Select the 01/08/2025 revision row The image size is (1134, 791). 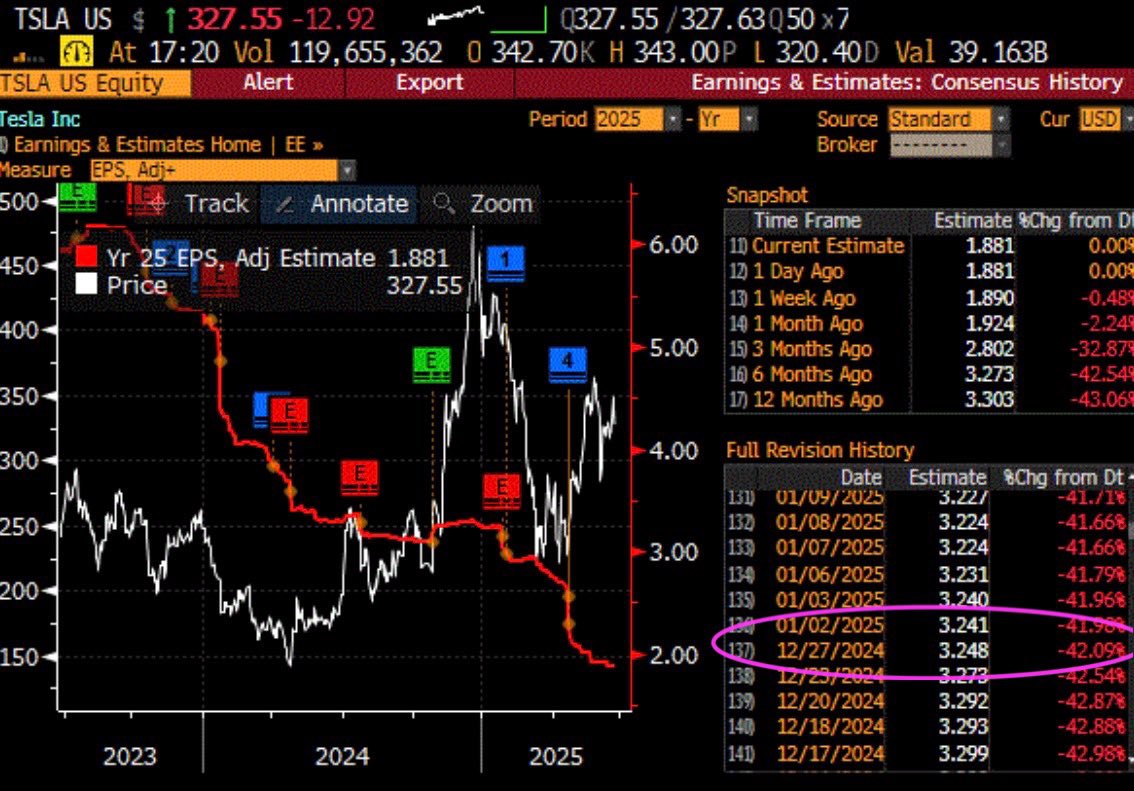(926, 522)
